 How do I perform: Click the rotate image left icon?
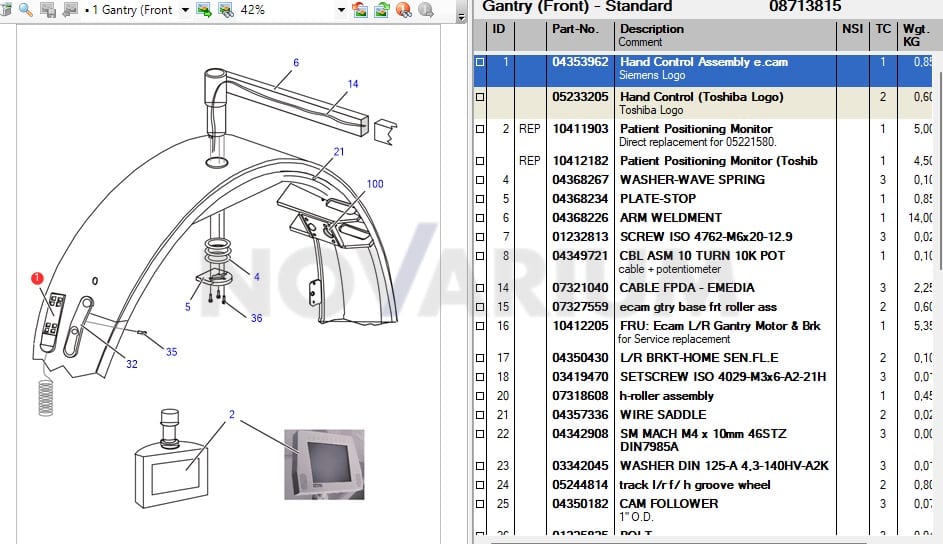point(360,9)
